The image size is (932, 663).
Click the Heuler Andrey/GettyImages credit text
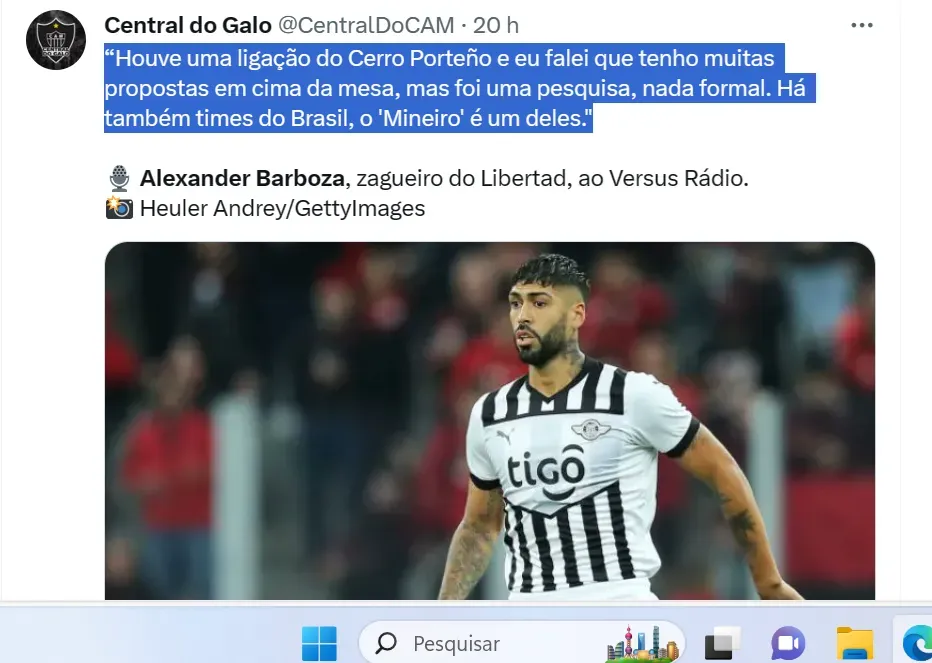282,208
